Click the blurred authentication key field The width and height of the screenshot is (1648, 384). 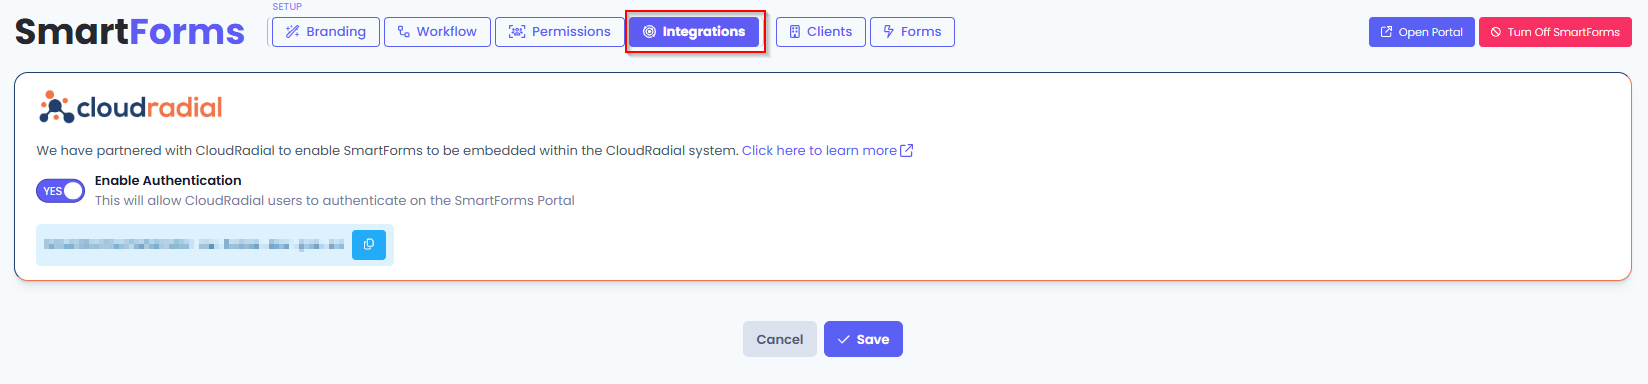coord(194,244)
